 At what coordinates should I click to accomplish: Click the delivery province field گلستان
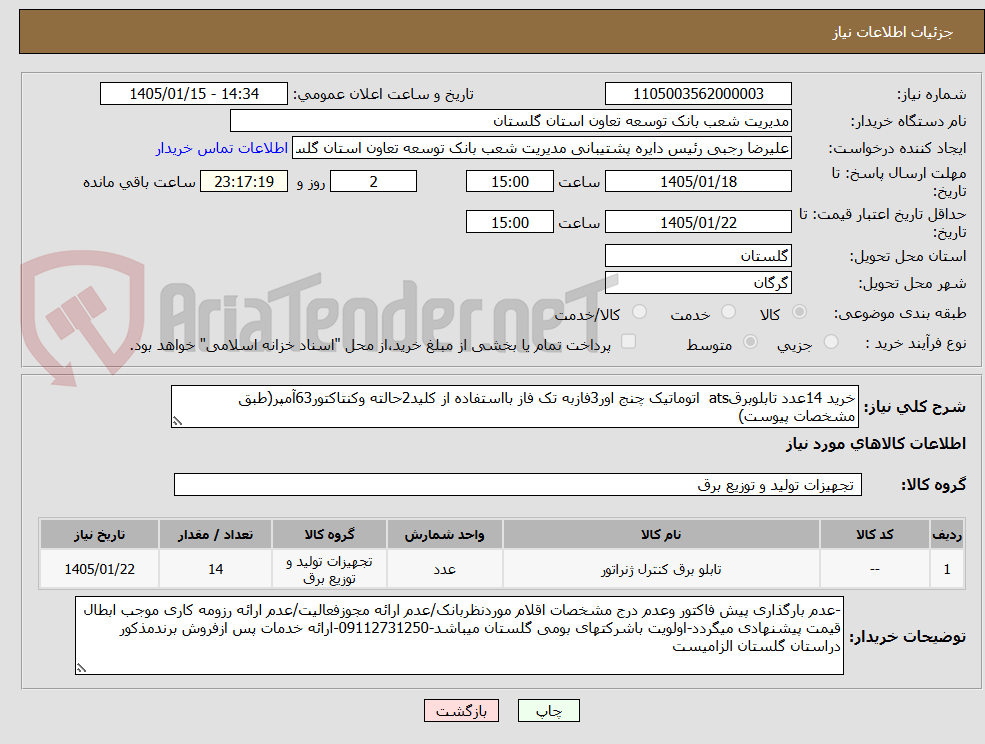pyautogui.click(x=698, y=256)
